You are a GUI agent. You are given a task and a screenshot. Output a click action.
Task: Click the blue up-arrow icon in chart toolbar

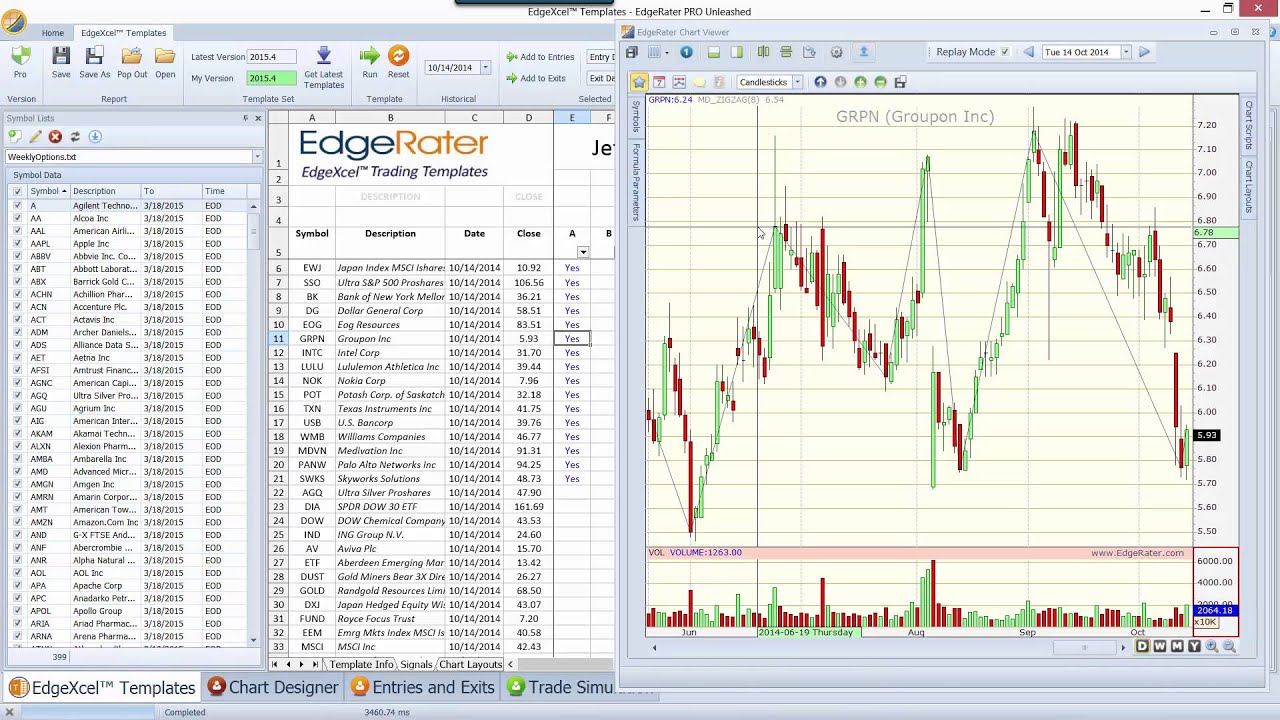tap(820, 82)
